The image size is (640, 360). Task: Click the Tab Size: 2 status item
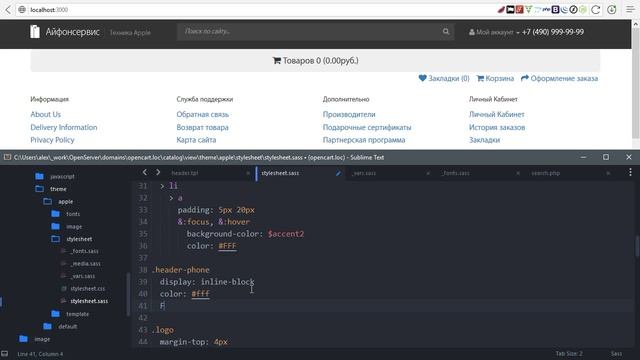pos(569,353)
